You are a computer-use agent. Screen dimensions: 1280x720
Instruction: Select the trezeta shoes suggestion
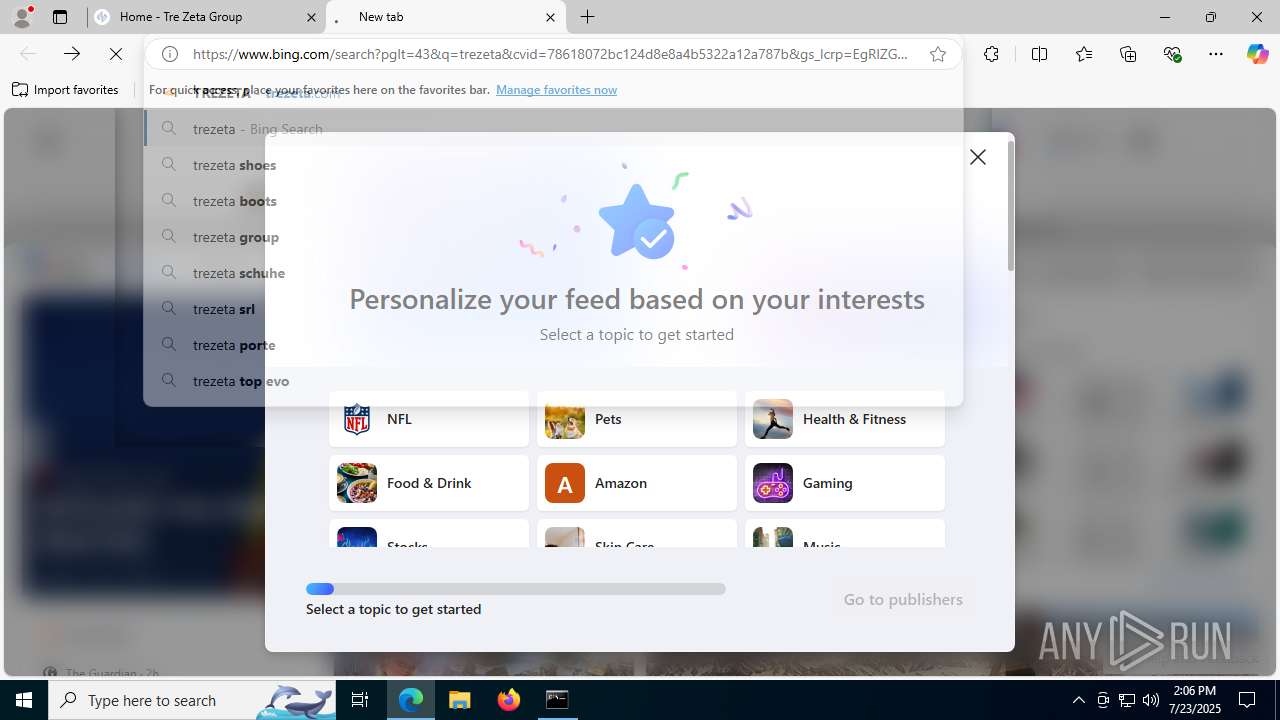click(553, 165)
